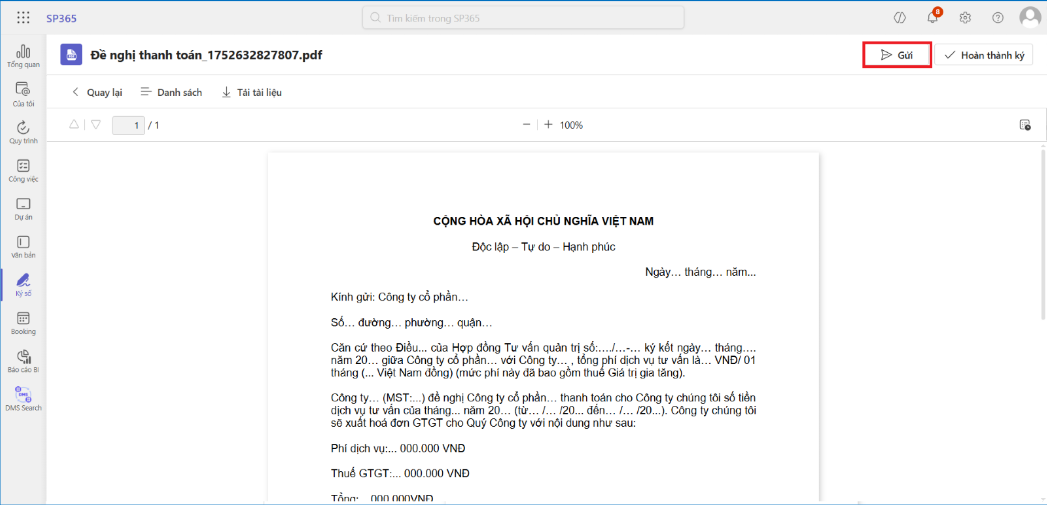1047x505 pixels.
Task: Click the zoom in plus button
Action: click(548, 125)
